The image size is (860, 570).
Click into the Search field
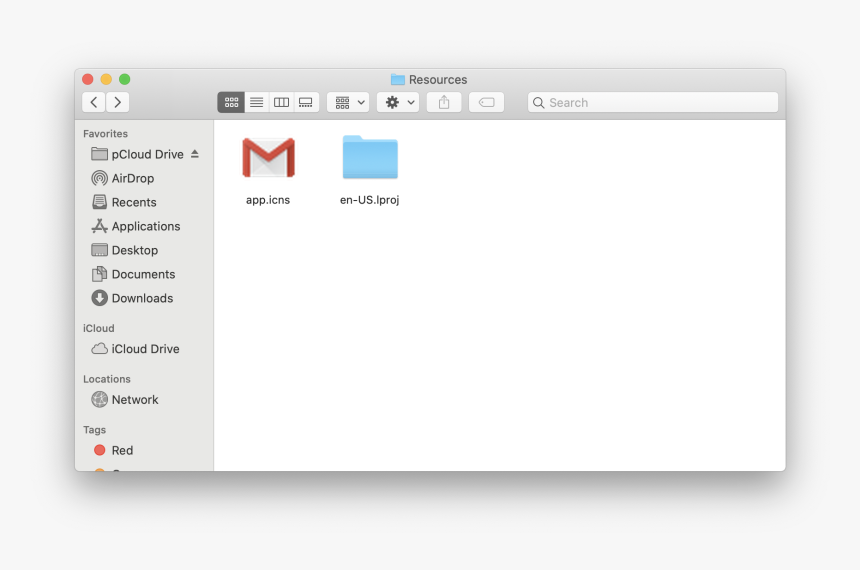coord(653,103)
